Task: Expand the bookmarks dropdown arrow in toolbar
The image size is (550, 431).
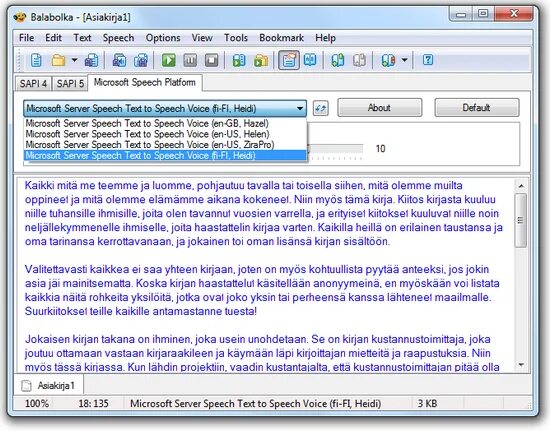Action: [x=404, y=60]
